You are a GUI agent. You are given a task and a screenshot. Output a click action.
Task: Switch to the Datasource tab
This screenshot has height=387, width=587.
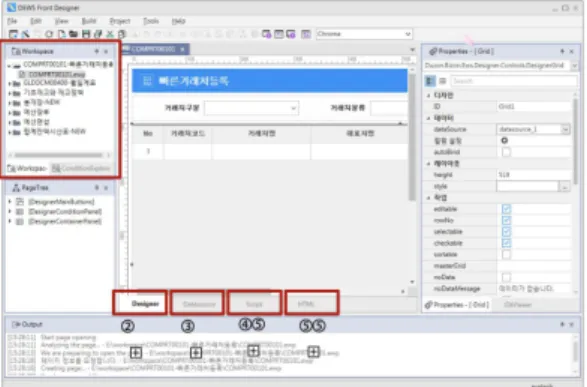(x=198, y=303)
